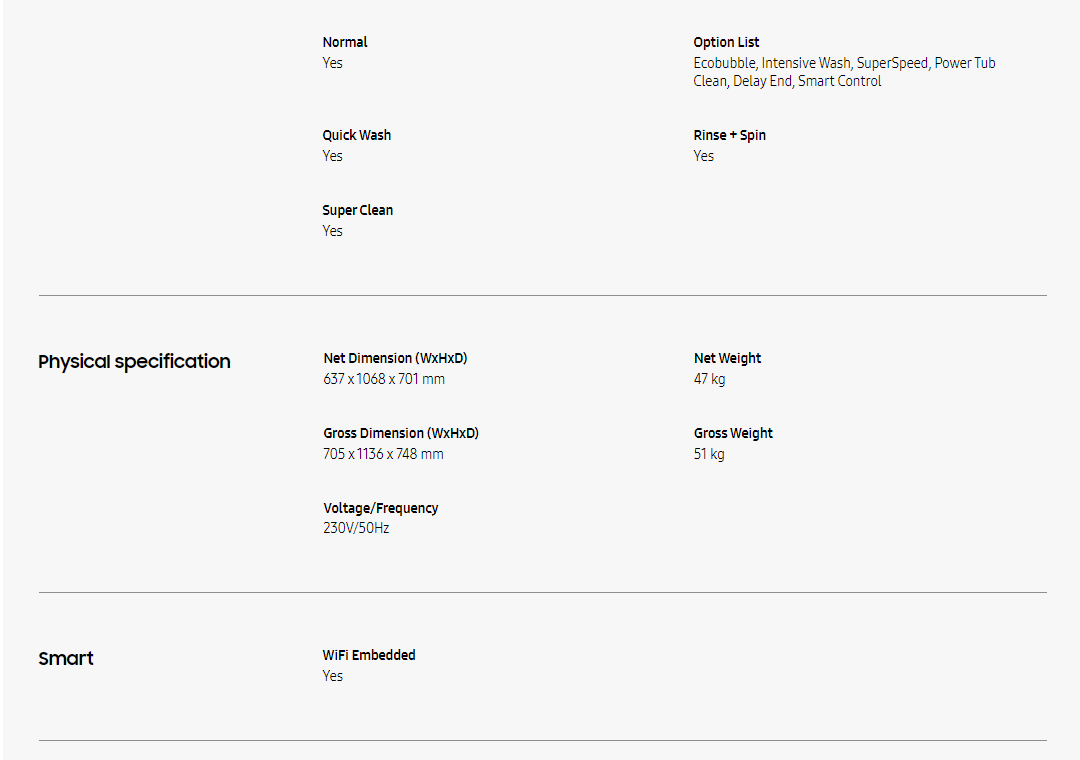Screen dimensions: 1080x760
Task: Click the Gross Dimension (WxHxD) label
Action: (x=401, y=433)
